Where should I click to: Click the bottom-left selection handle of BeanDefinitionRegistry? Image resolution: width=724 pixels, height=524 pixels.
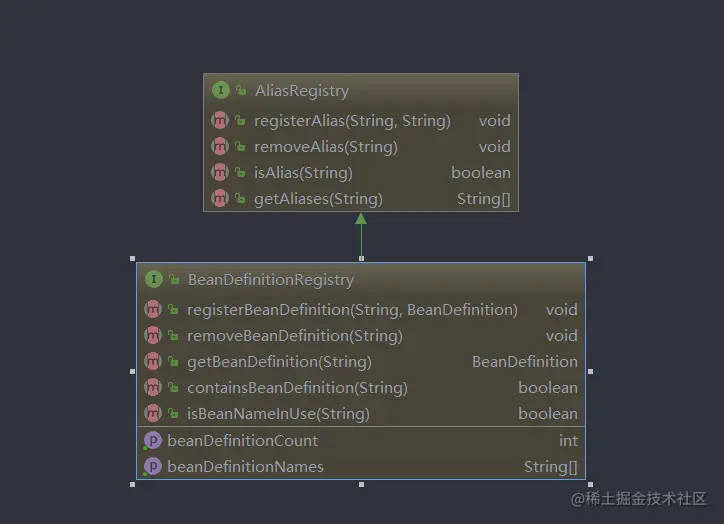[133, 484]
